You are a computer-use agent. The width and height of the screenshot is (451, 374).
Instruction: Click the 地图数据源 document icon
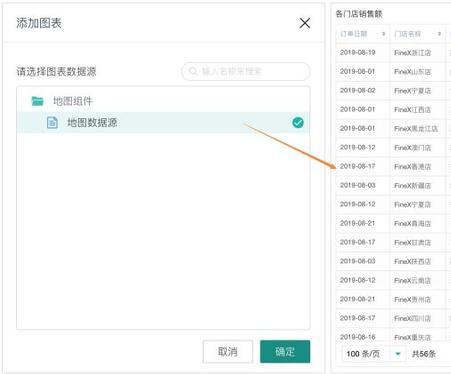[52, 123]
